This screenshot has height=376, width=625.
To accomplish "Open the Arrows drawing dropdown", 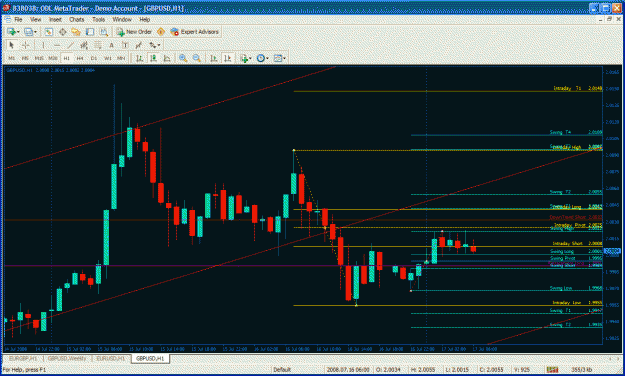I will pos(154,45).
